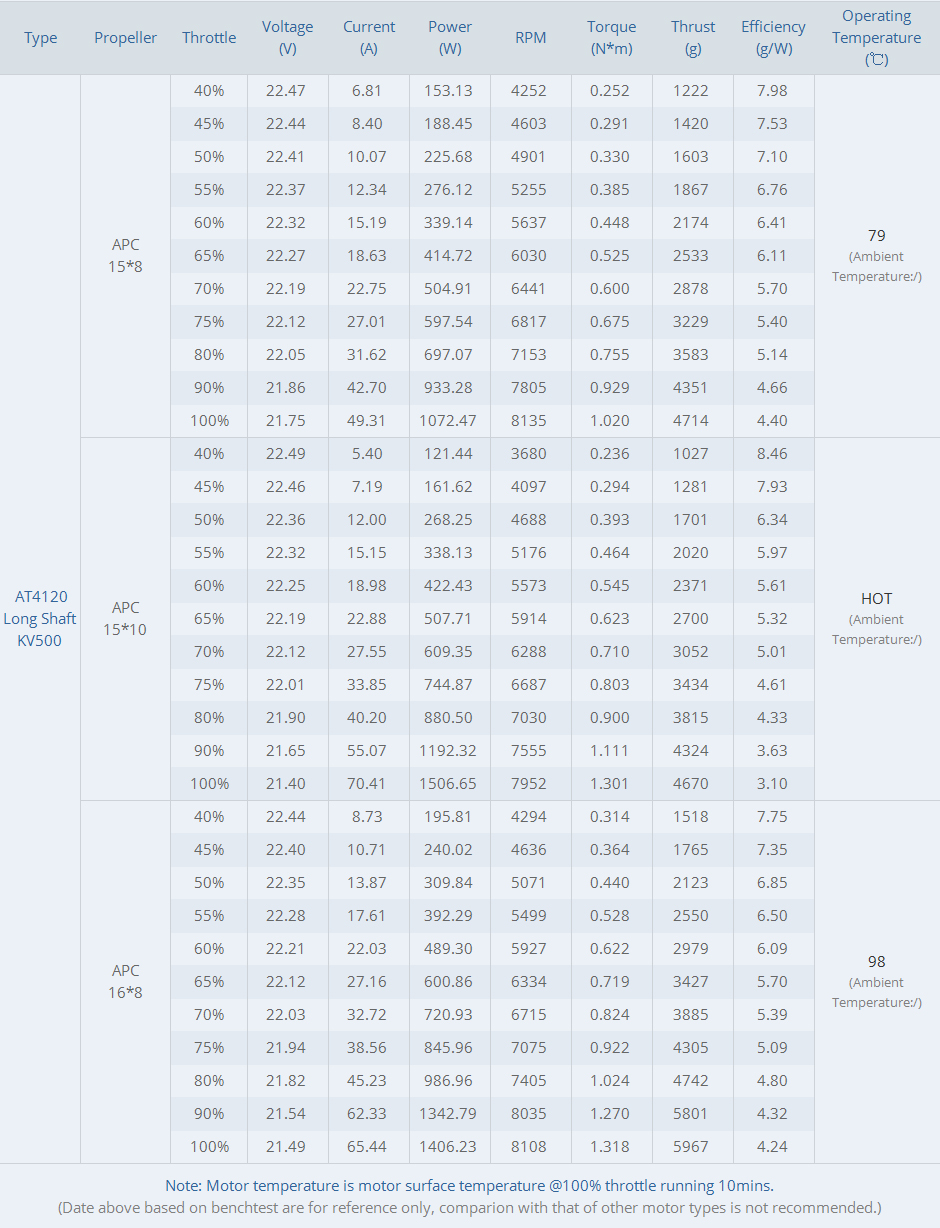
Task: Select the 8.46 efficiency cell
Action: [772, 453]
